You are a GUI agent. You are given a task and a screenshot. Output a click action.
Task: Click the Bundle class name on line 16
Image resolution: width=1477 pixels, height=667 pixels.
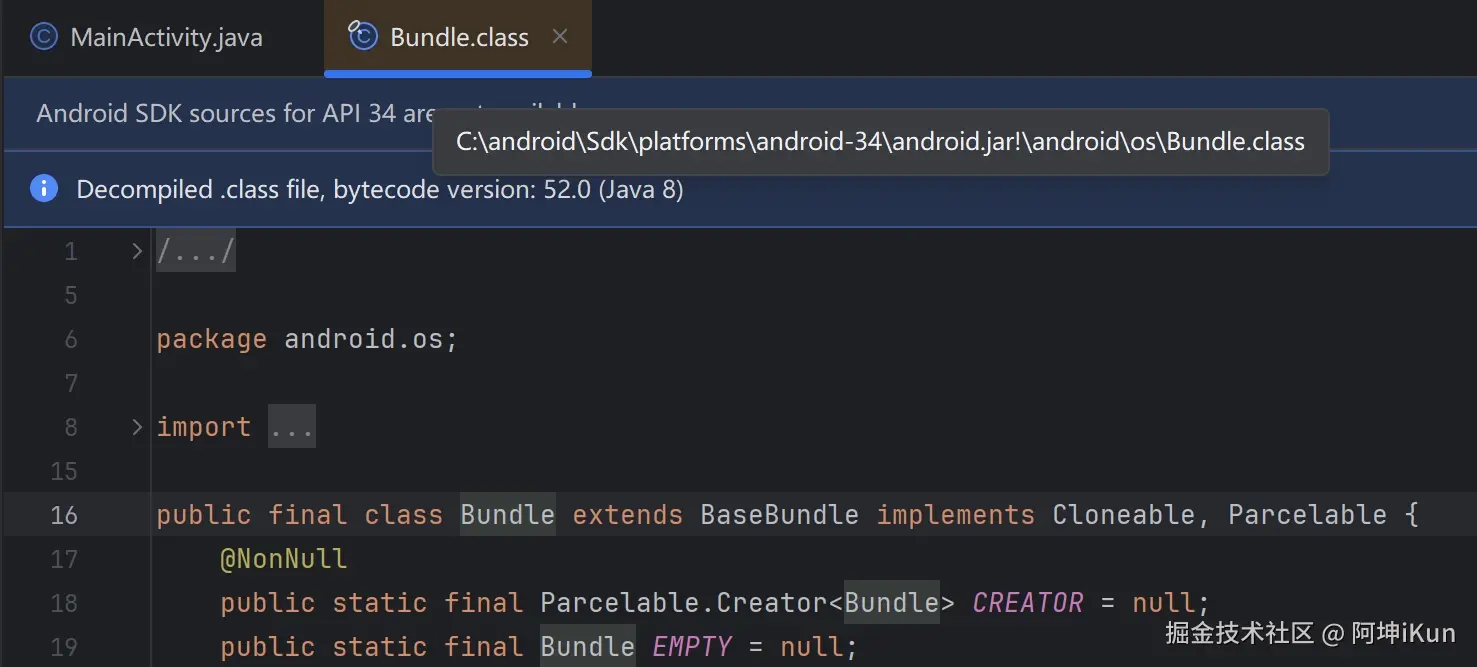click(x=507, y=514)
